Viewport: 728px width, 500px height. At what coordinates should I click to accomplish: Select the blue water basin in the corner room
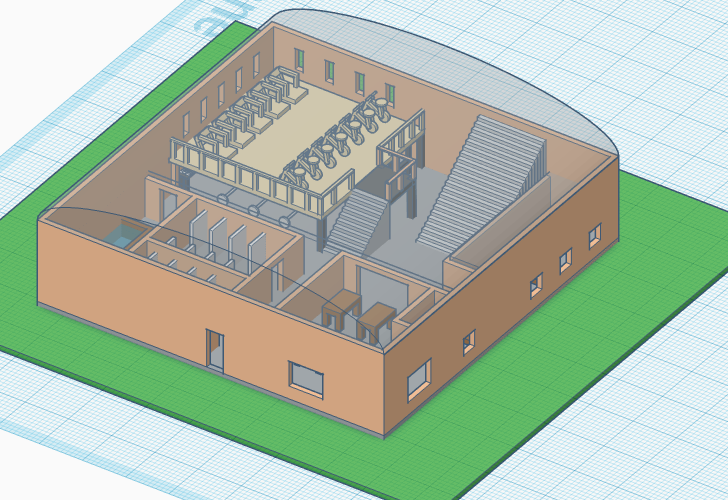coord(122,236)
